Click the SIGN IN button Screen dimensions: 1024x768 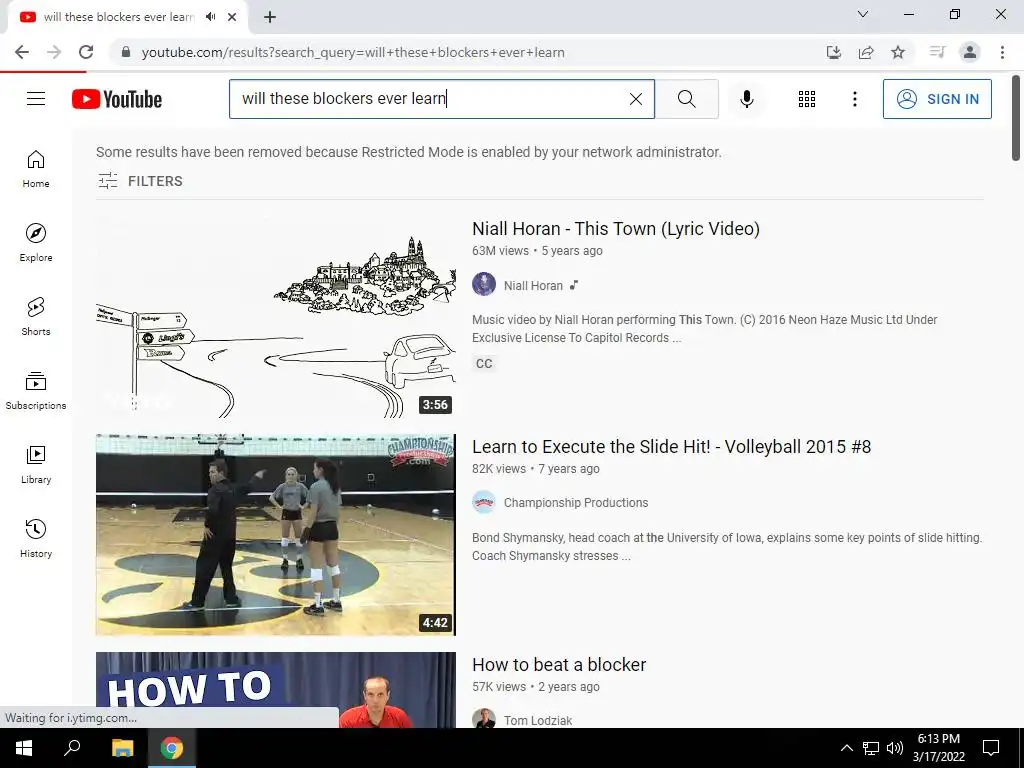click(x=937, y=99)
